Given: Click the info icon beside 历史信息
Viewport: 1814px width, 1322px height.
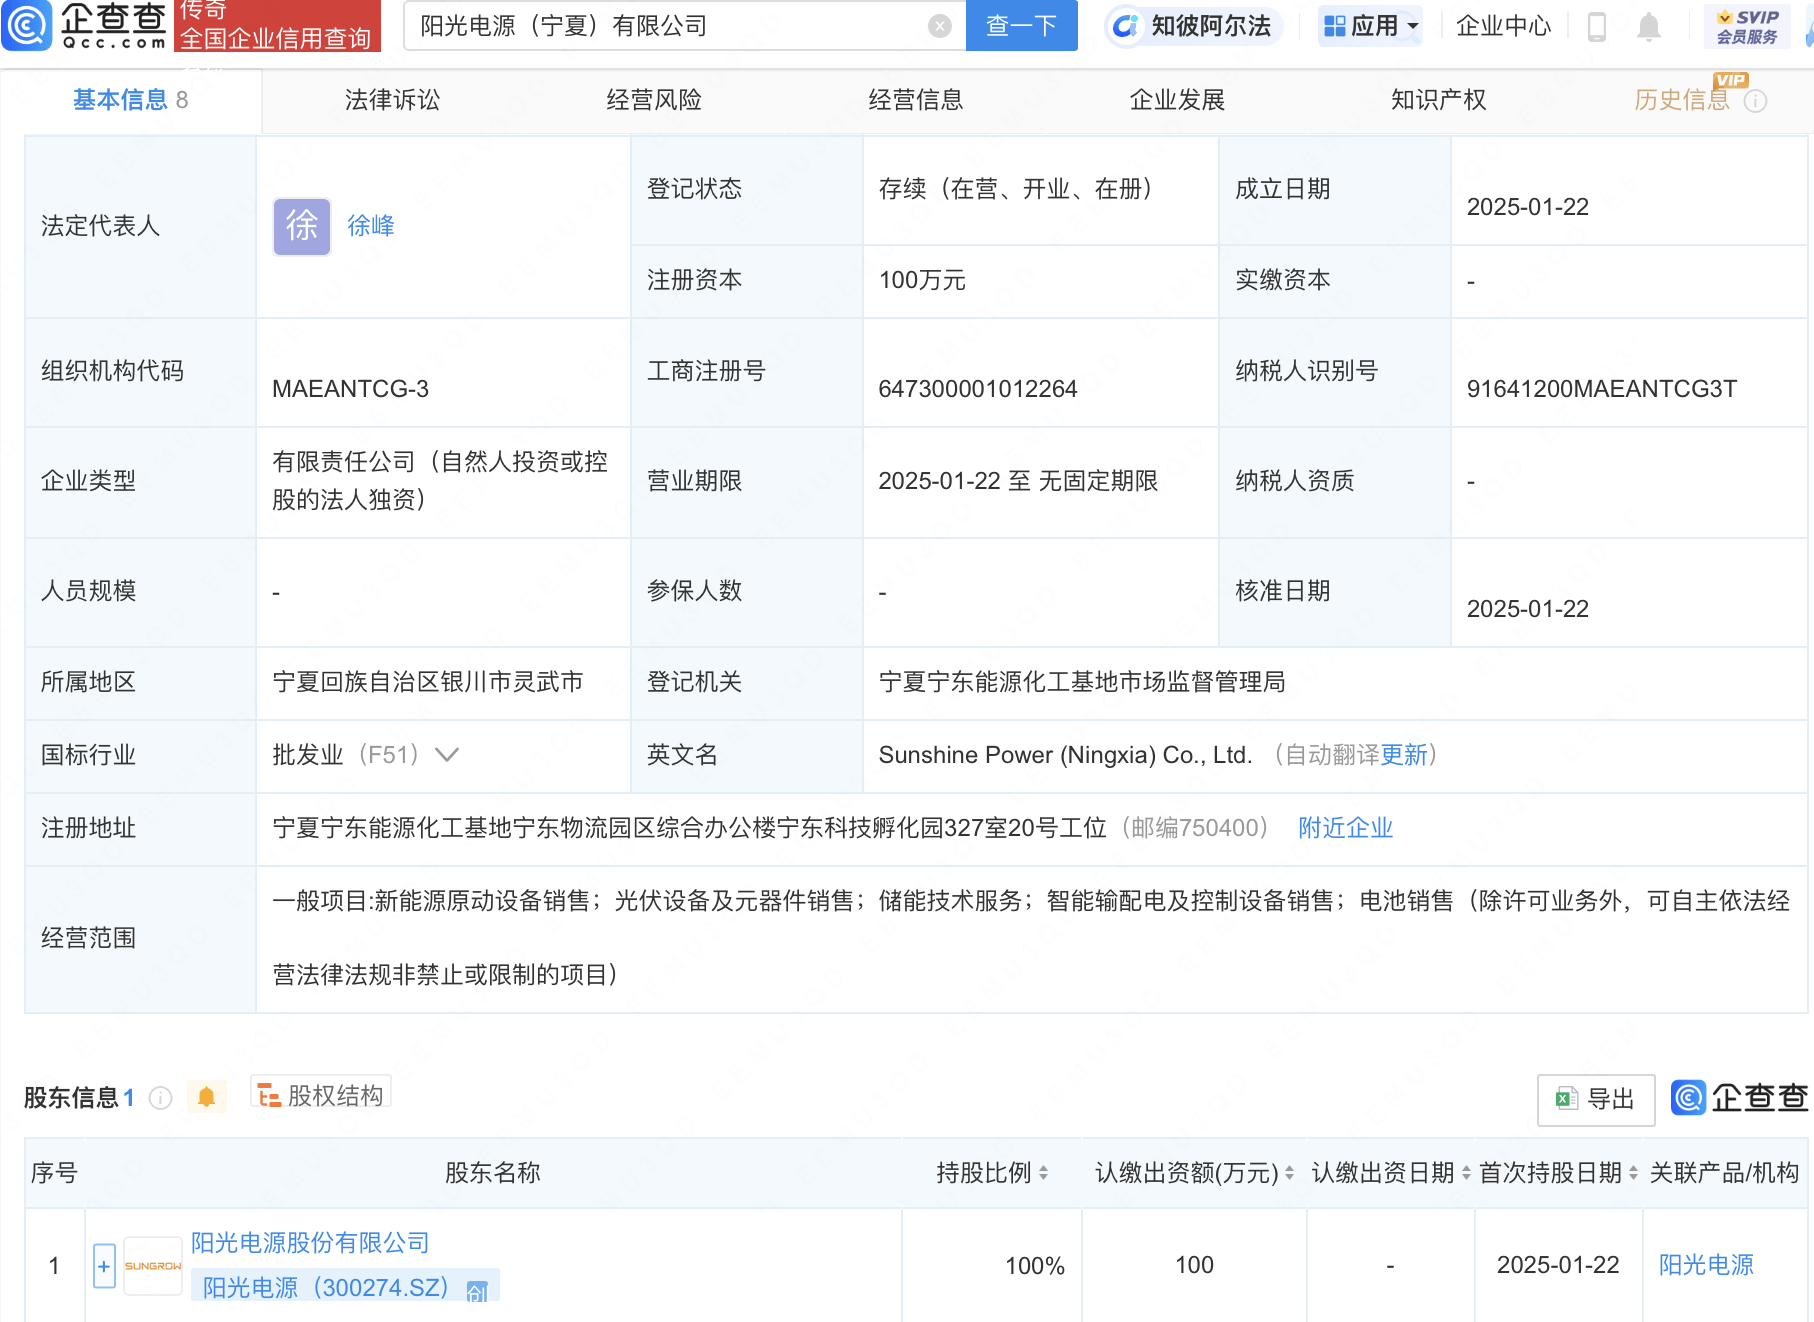Looking at the screenshot, I should click(x=1756, y=101).
